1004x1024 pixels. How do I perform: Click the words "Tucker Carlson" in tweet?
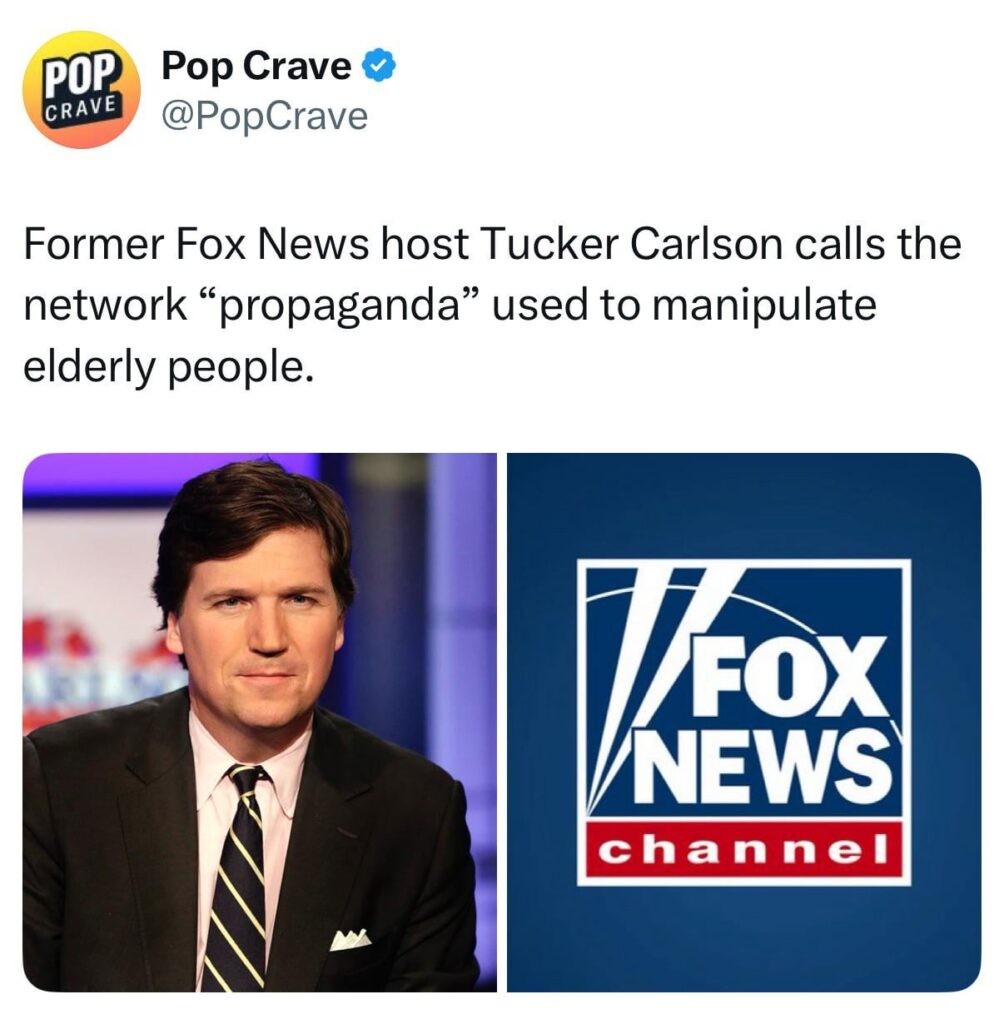click(632, 244)
